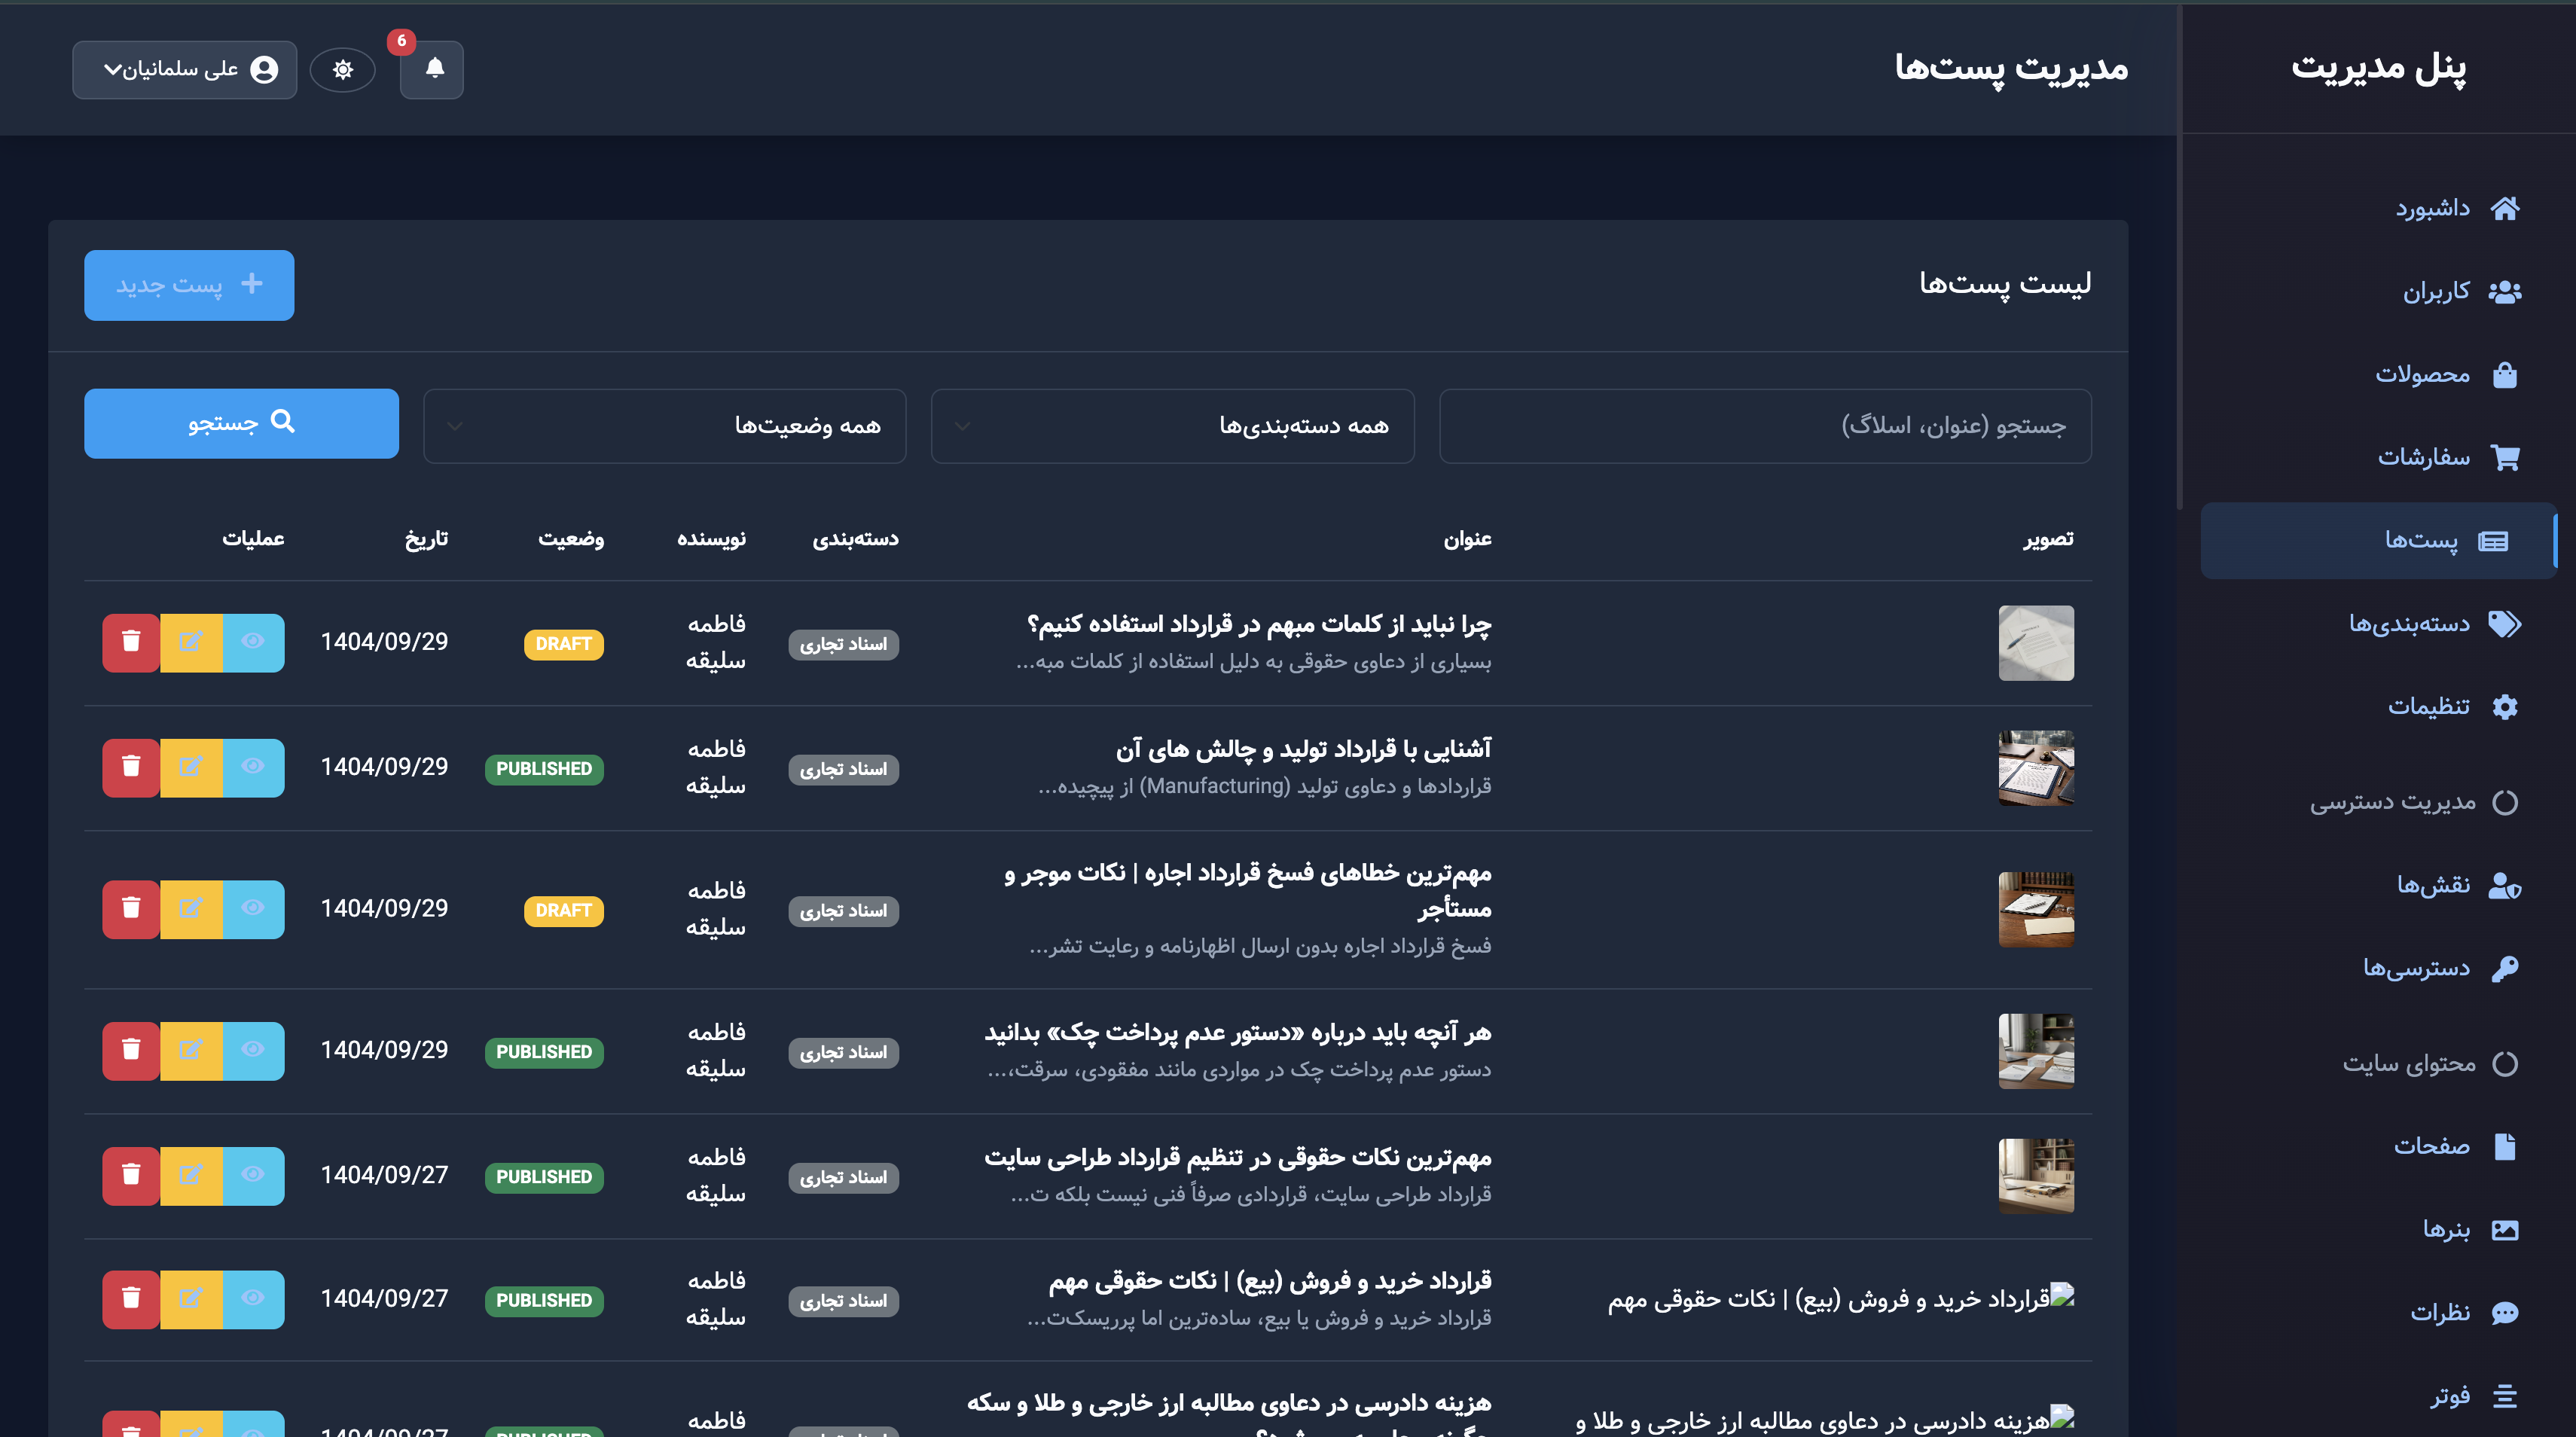Run a search using the جستجو button
2576x1437 pixels.
tap(241, 423)
